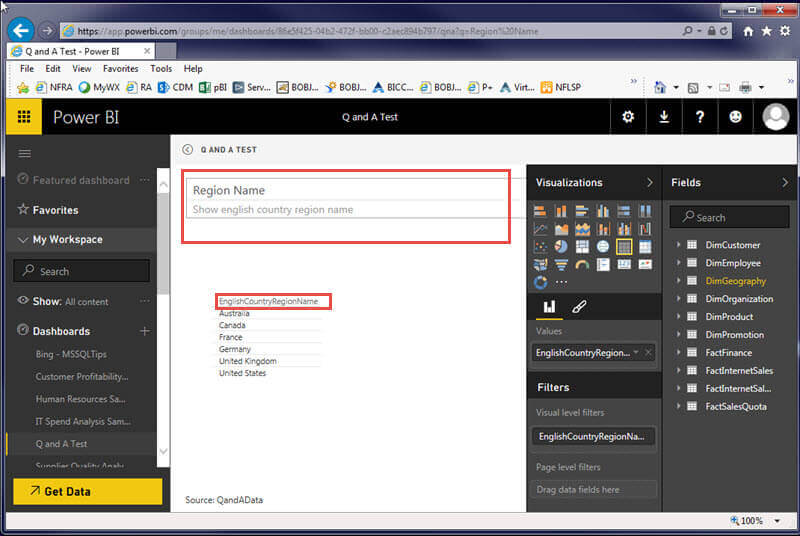The image size is (800, 536).
Task: Open the feedback smiley menu
Action: tap(735, 117)
